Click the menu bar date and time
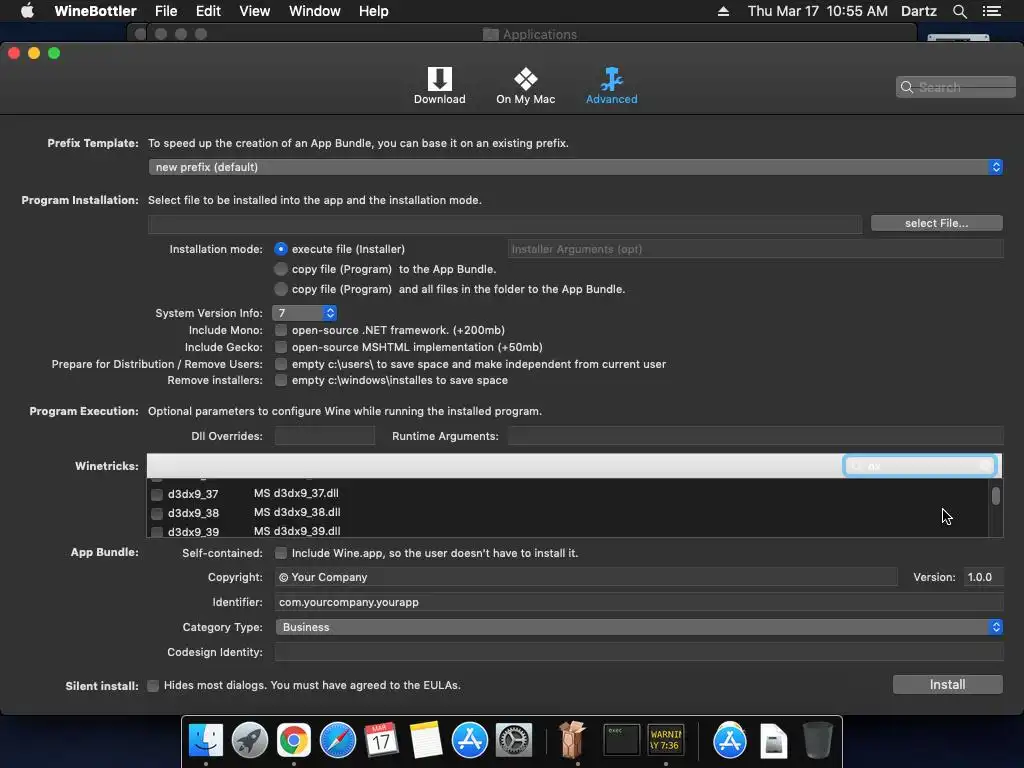1024x768 pixels. [818, 11]
